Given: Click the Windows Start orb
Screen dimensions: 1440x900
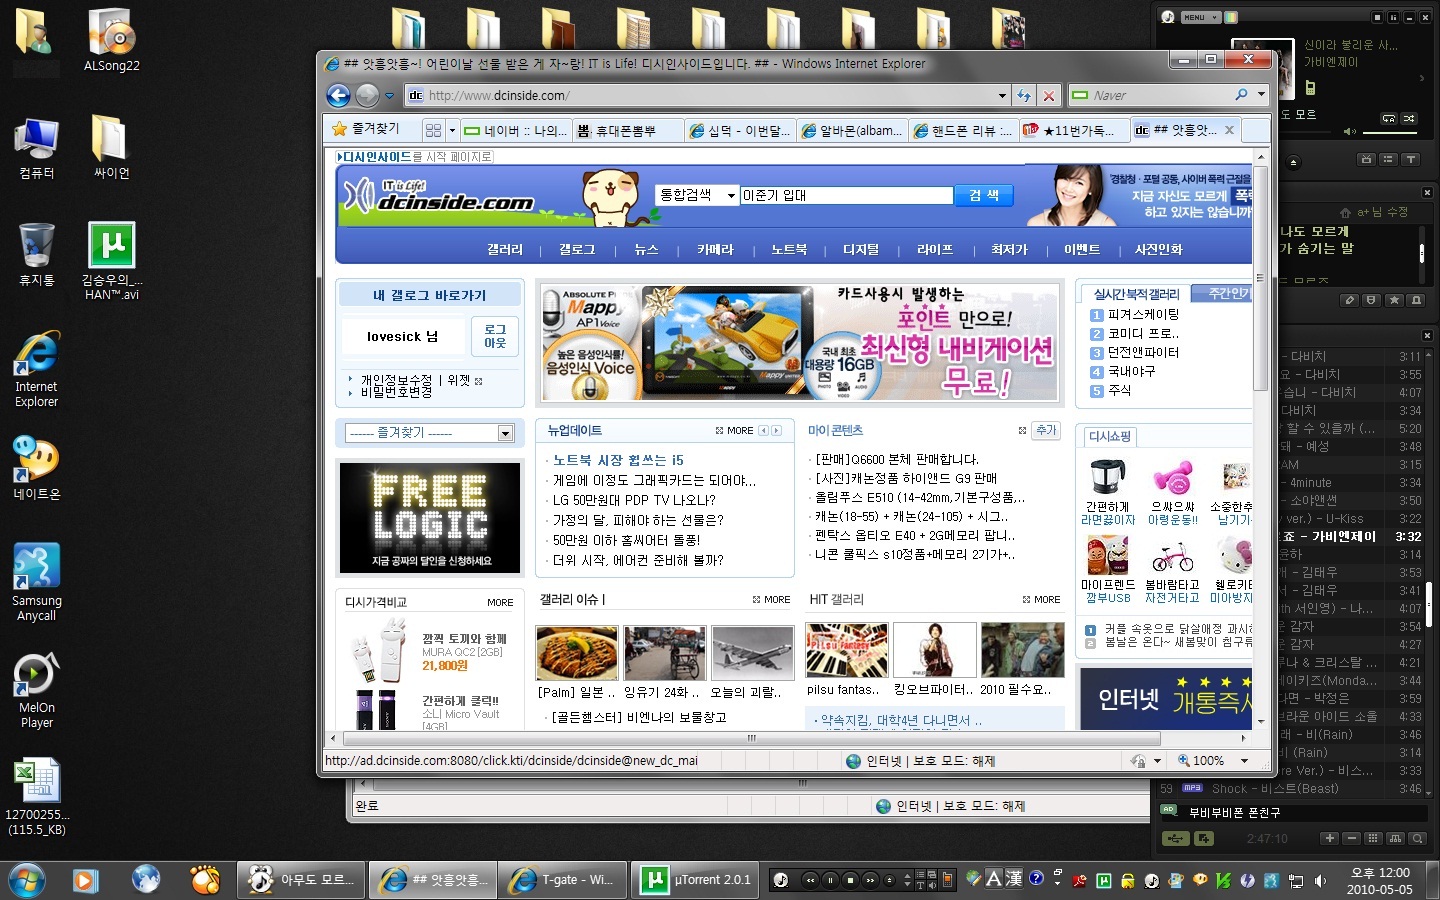Looking at the screenshot, I should (26, 880).
